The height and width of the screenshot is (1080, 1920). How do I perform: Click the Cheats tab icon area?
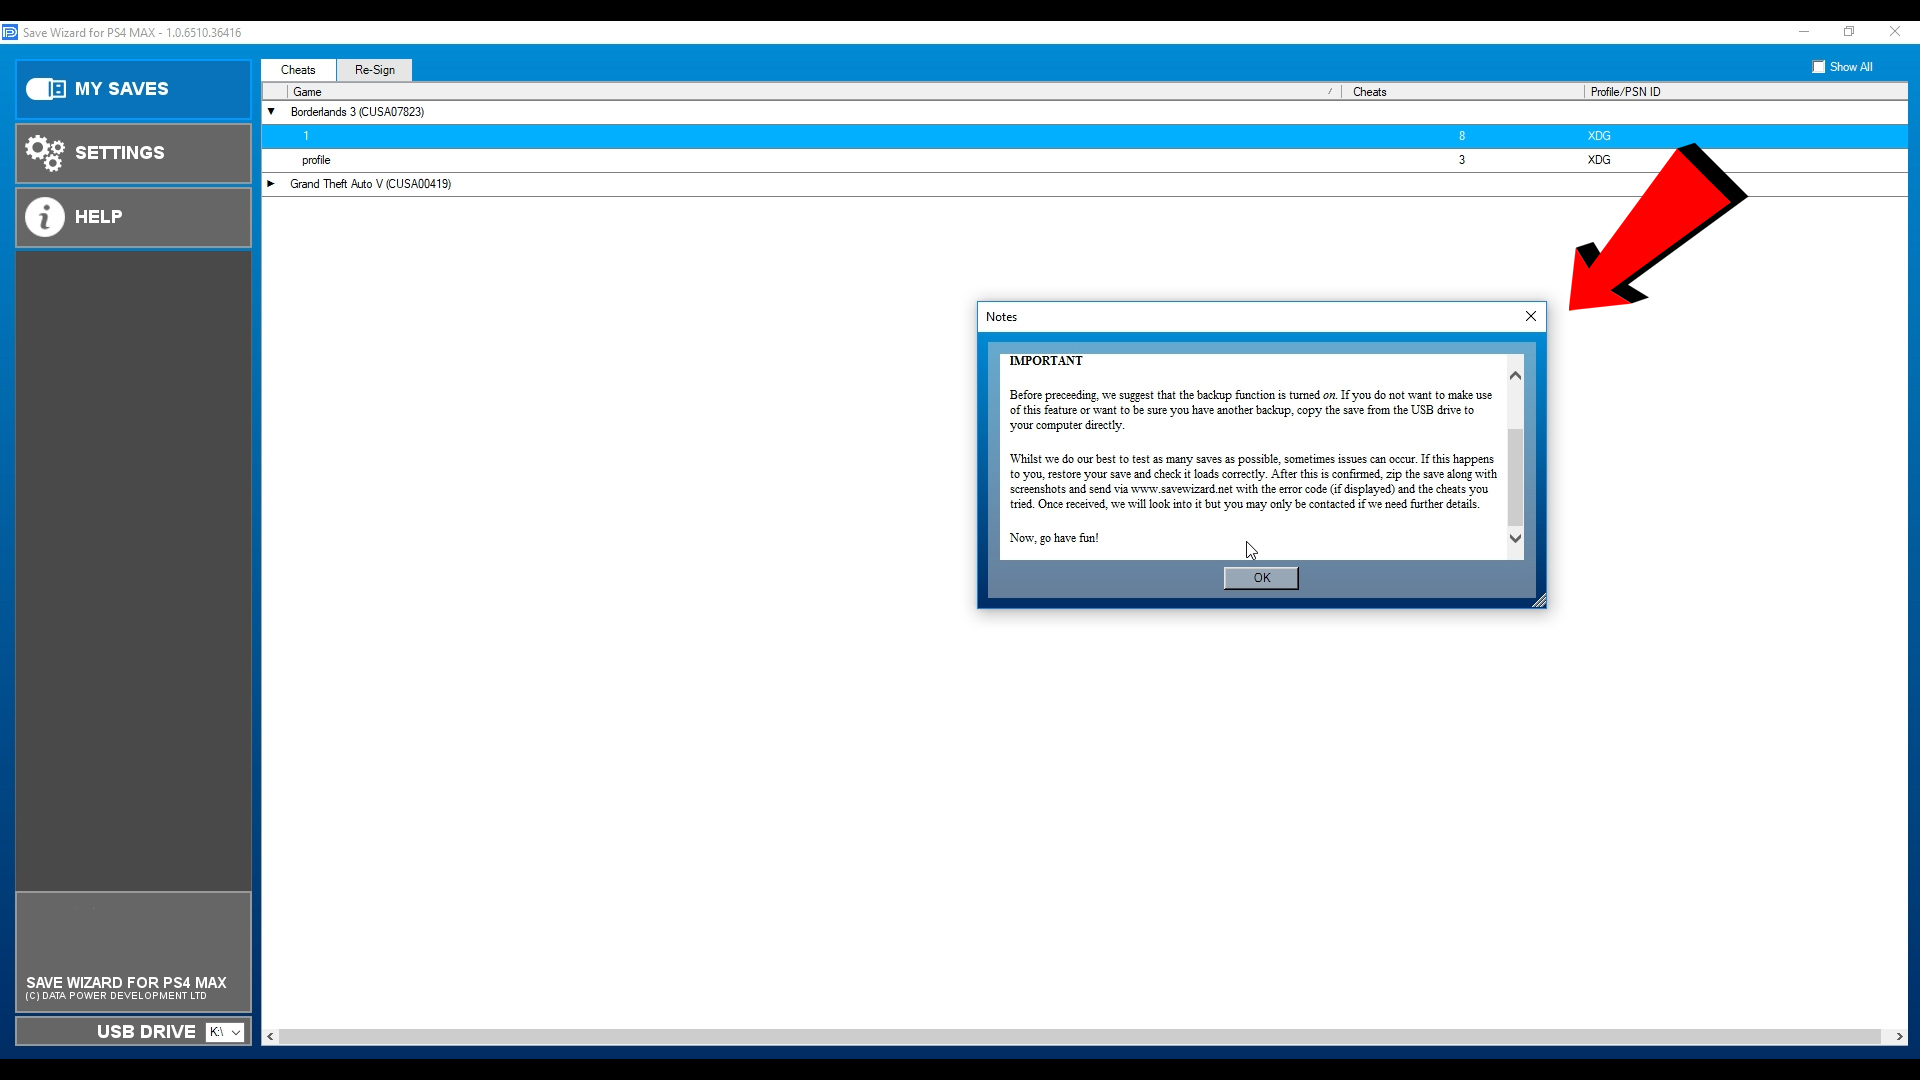(297, 69)
